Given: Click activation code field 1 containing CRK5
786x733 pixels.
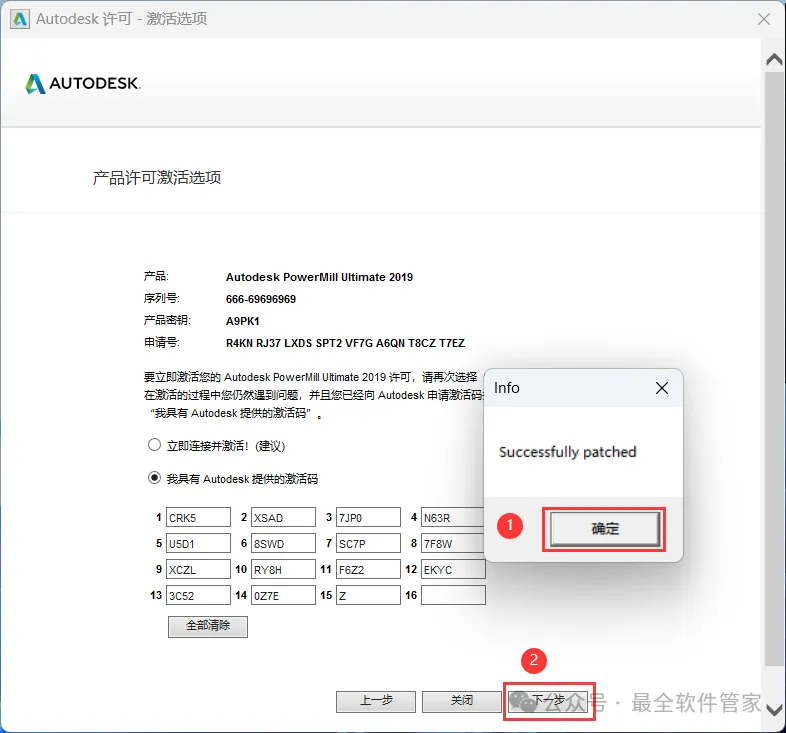Looking at the screenshot, I should [199, 517].
